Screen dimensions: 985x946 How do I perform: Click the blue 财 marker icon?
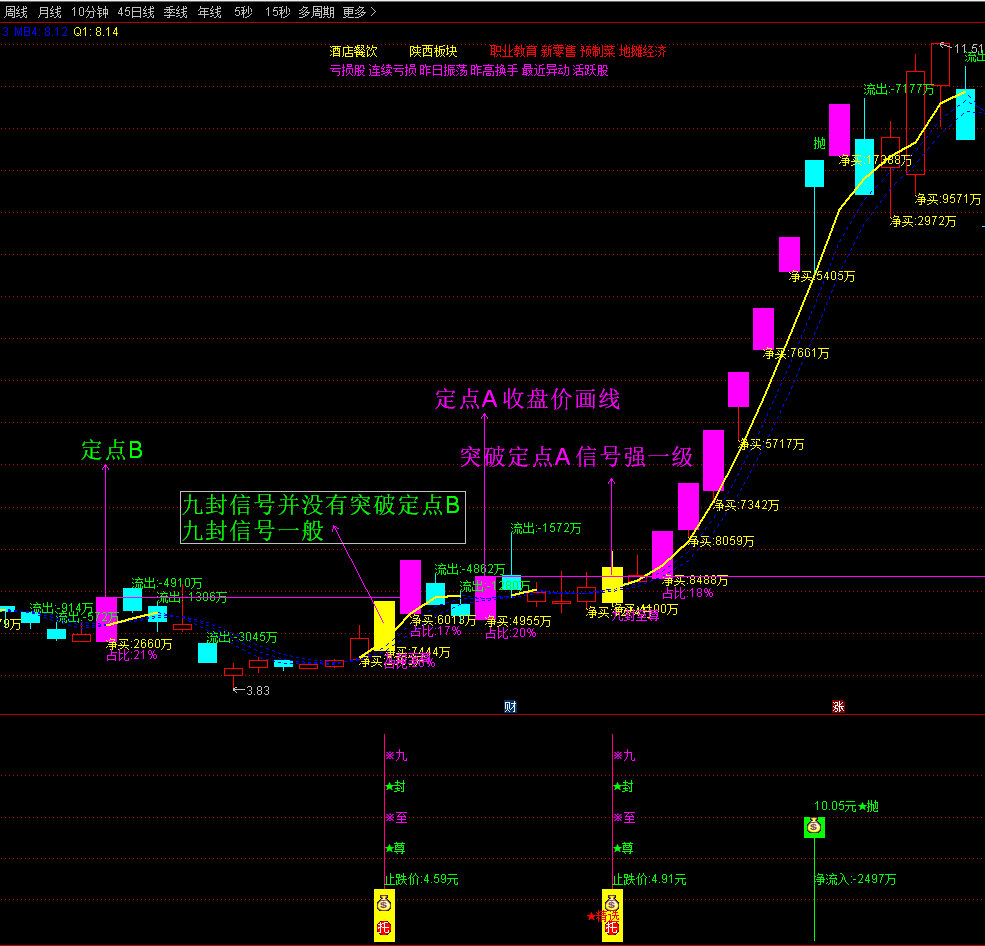click(x=510, y=706)
